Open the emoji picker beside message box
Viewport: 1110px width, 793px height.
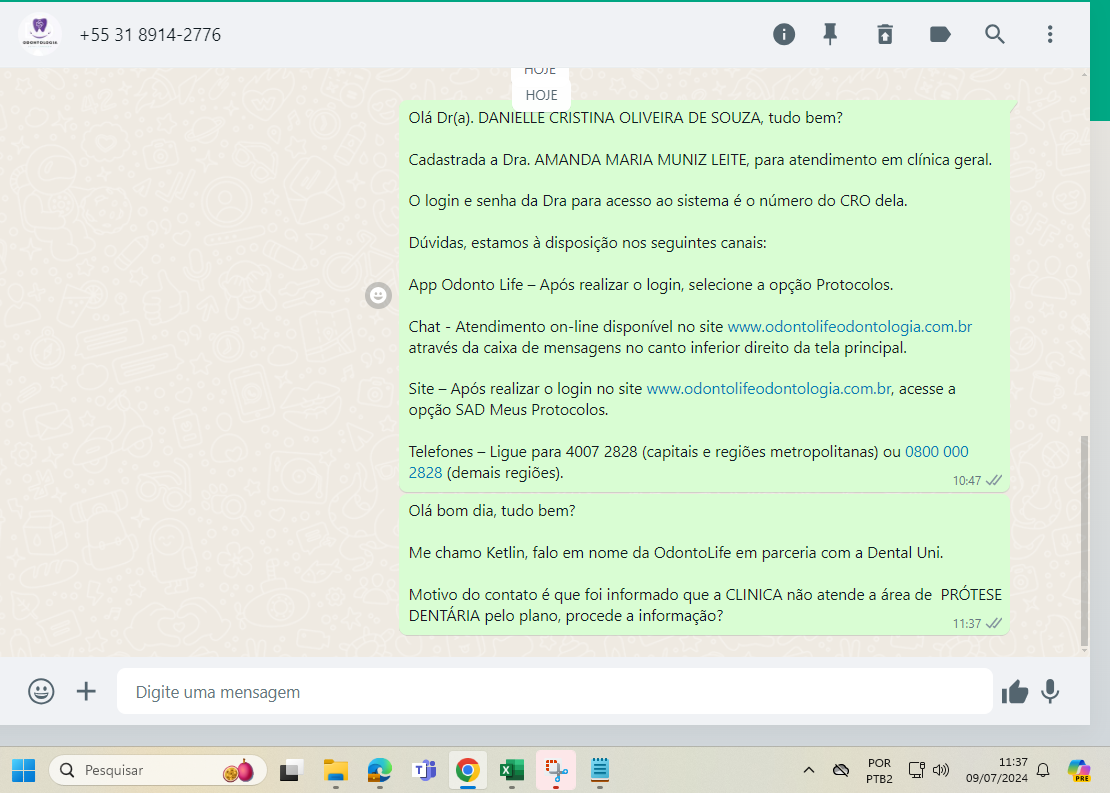click(x=41, y=691)
